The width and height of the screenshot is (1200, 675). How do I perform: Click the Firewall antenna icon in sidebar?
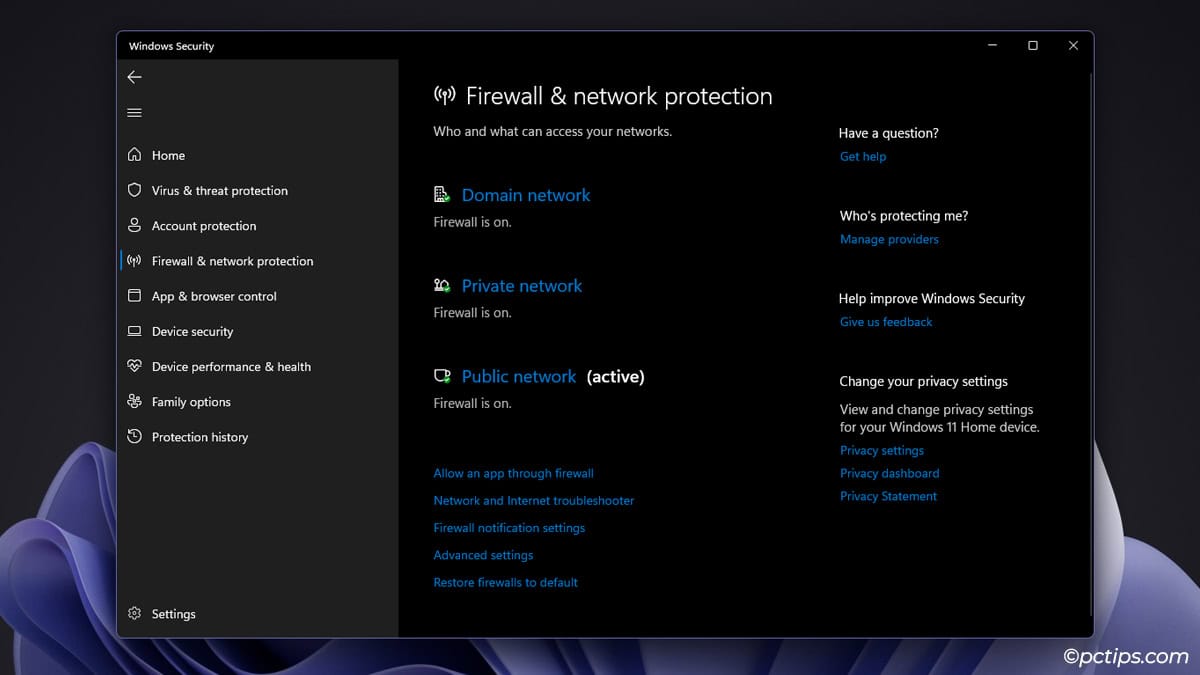(134, 261)
